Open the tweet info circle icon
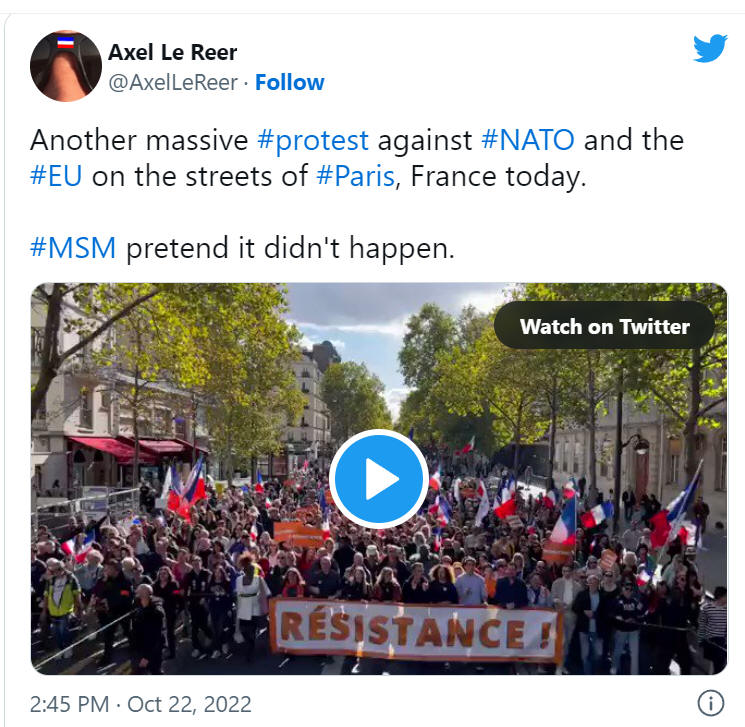745x727 pixels. (x=711, y=703)
